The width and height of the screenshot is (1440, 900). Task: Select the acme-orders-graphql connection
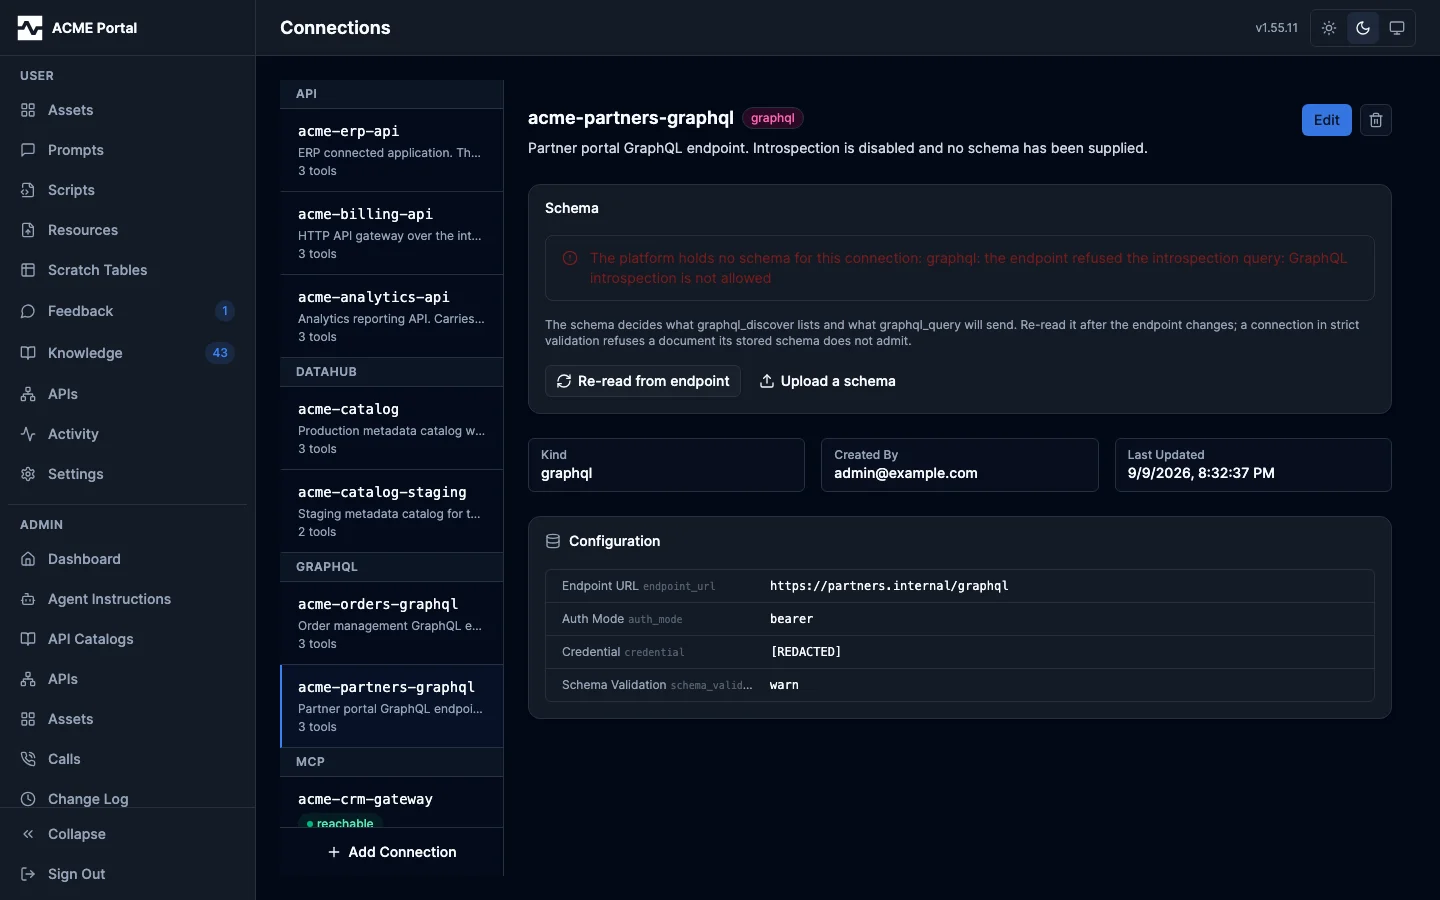pyautogui.click(x=392, y=623)
